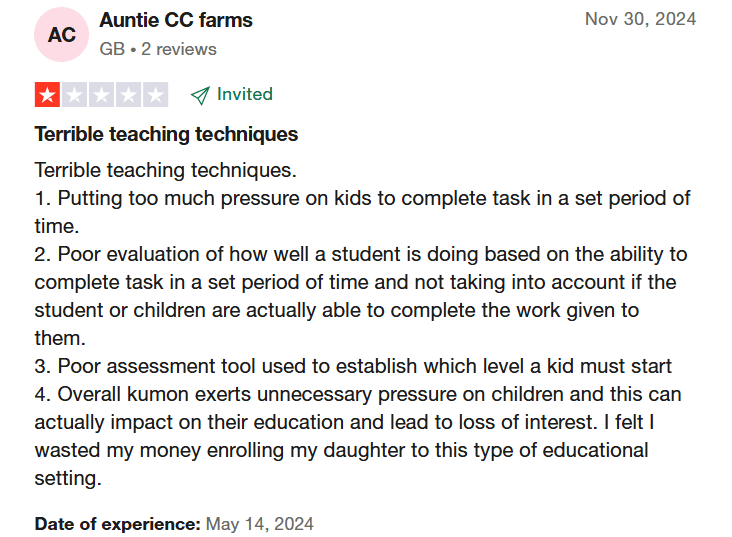Click the red filled first star
This screenshot has height=537, width=732.
[47, 95]
